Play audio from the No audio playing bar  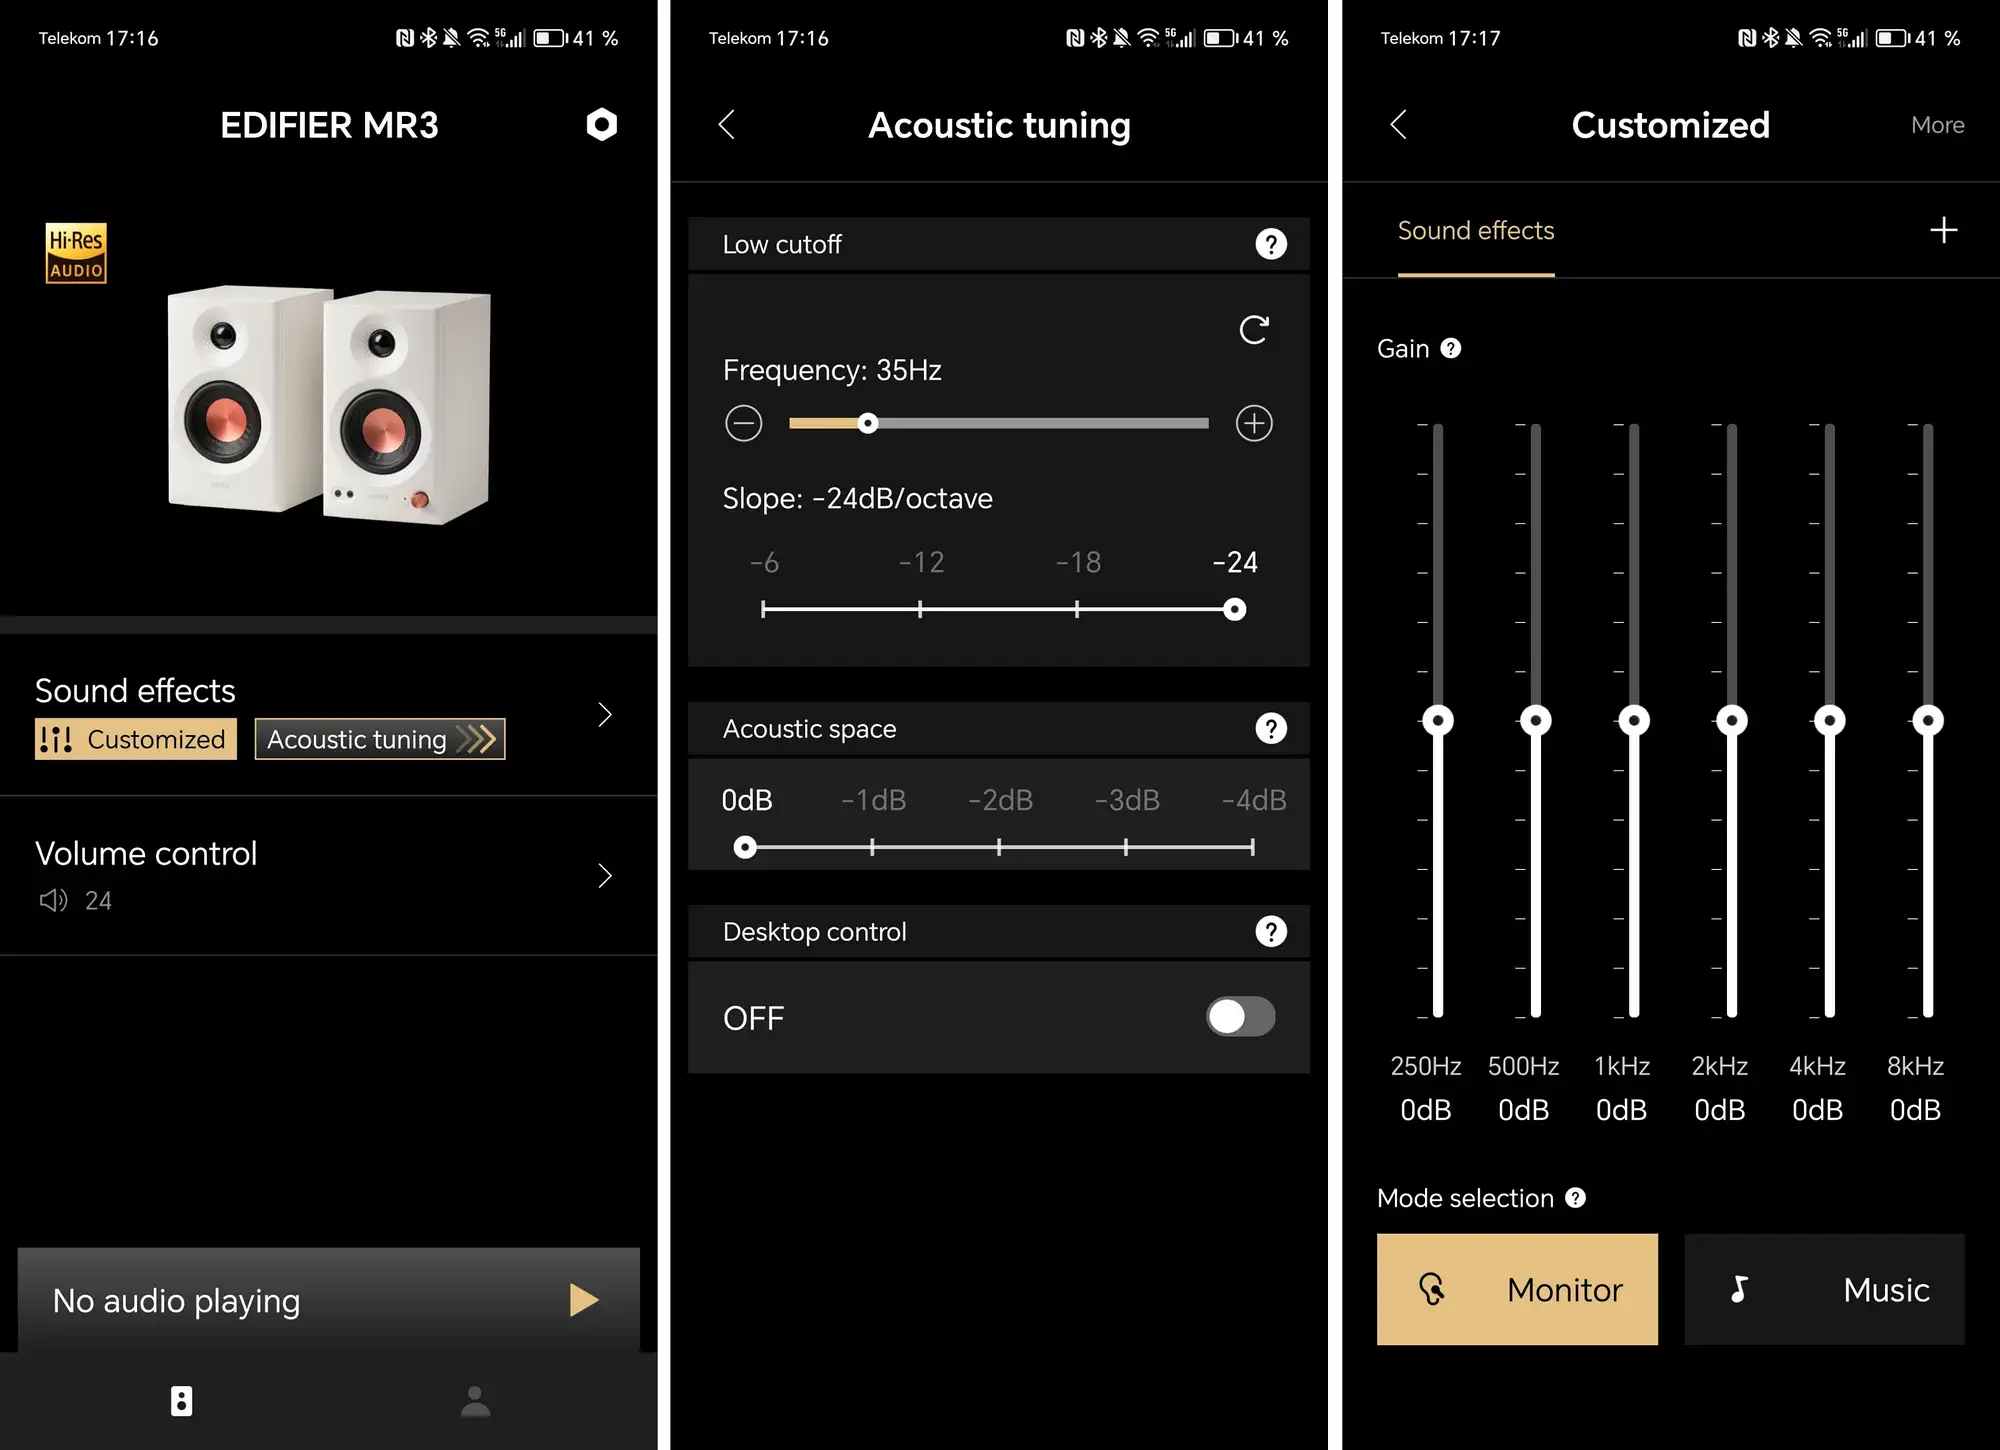coord(584,1300)
